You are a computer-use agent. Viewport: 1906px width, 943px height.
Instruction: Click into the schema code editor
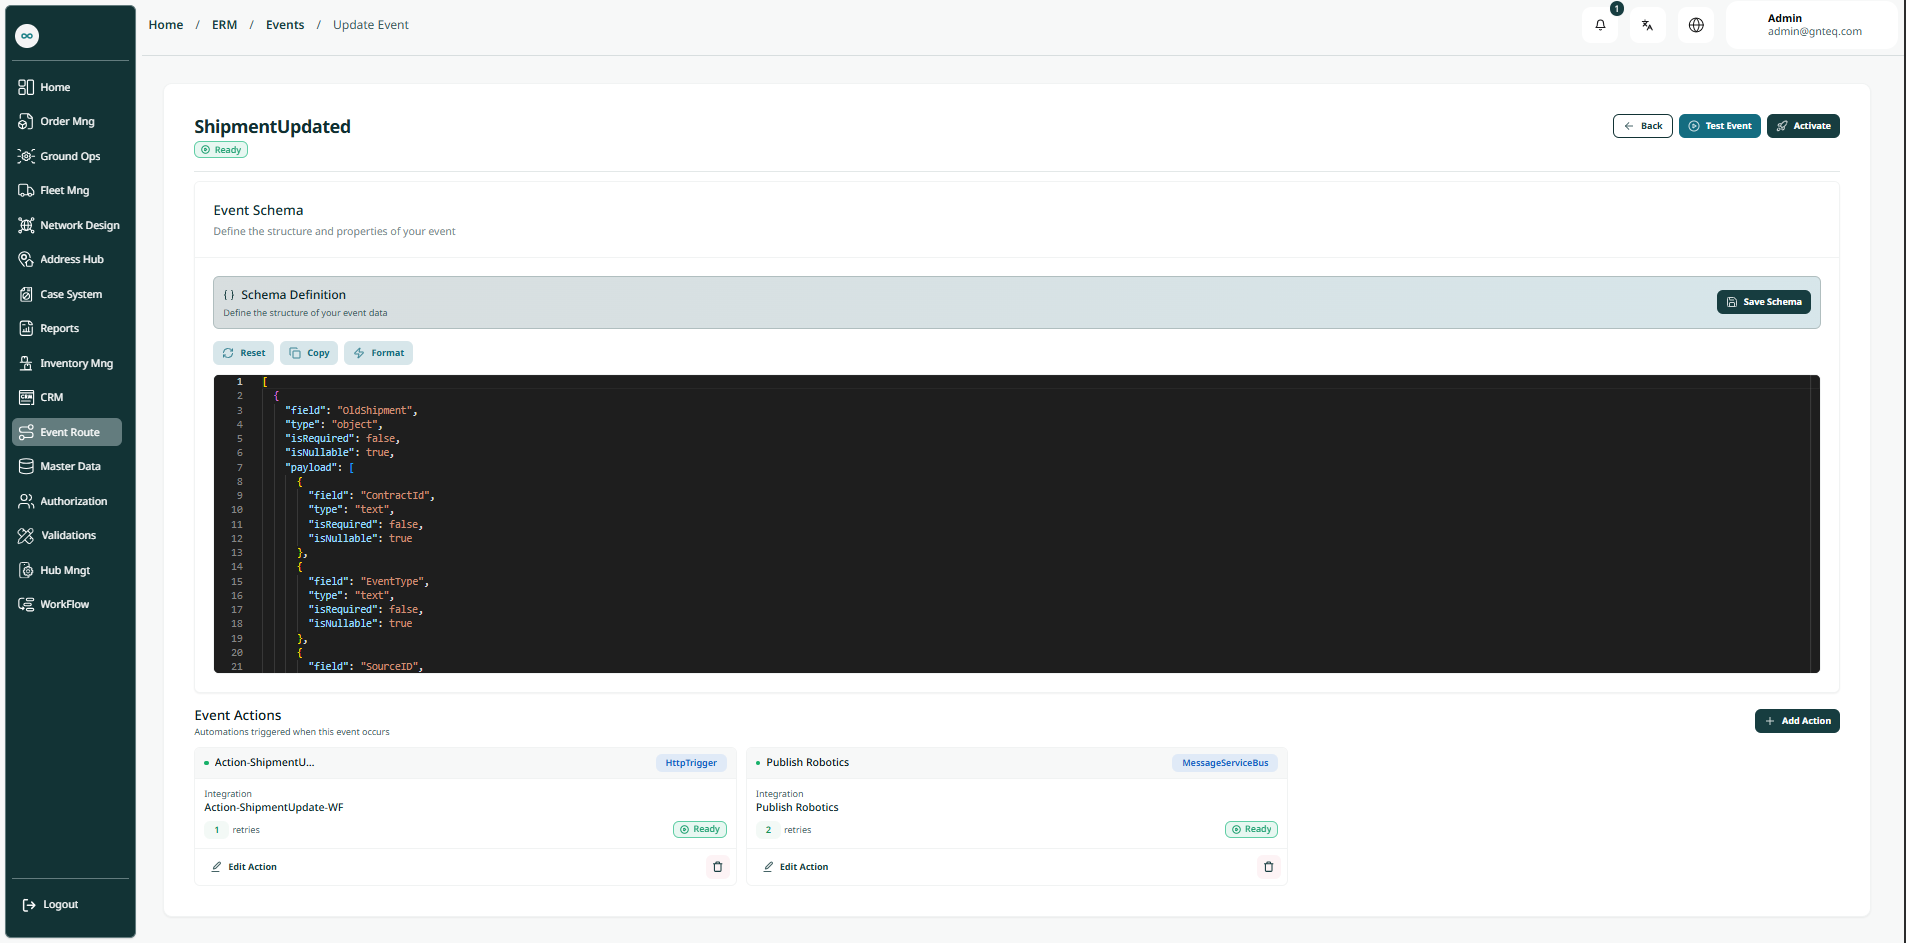pos(1016,524)
